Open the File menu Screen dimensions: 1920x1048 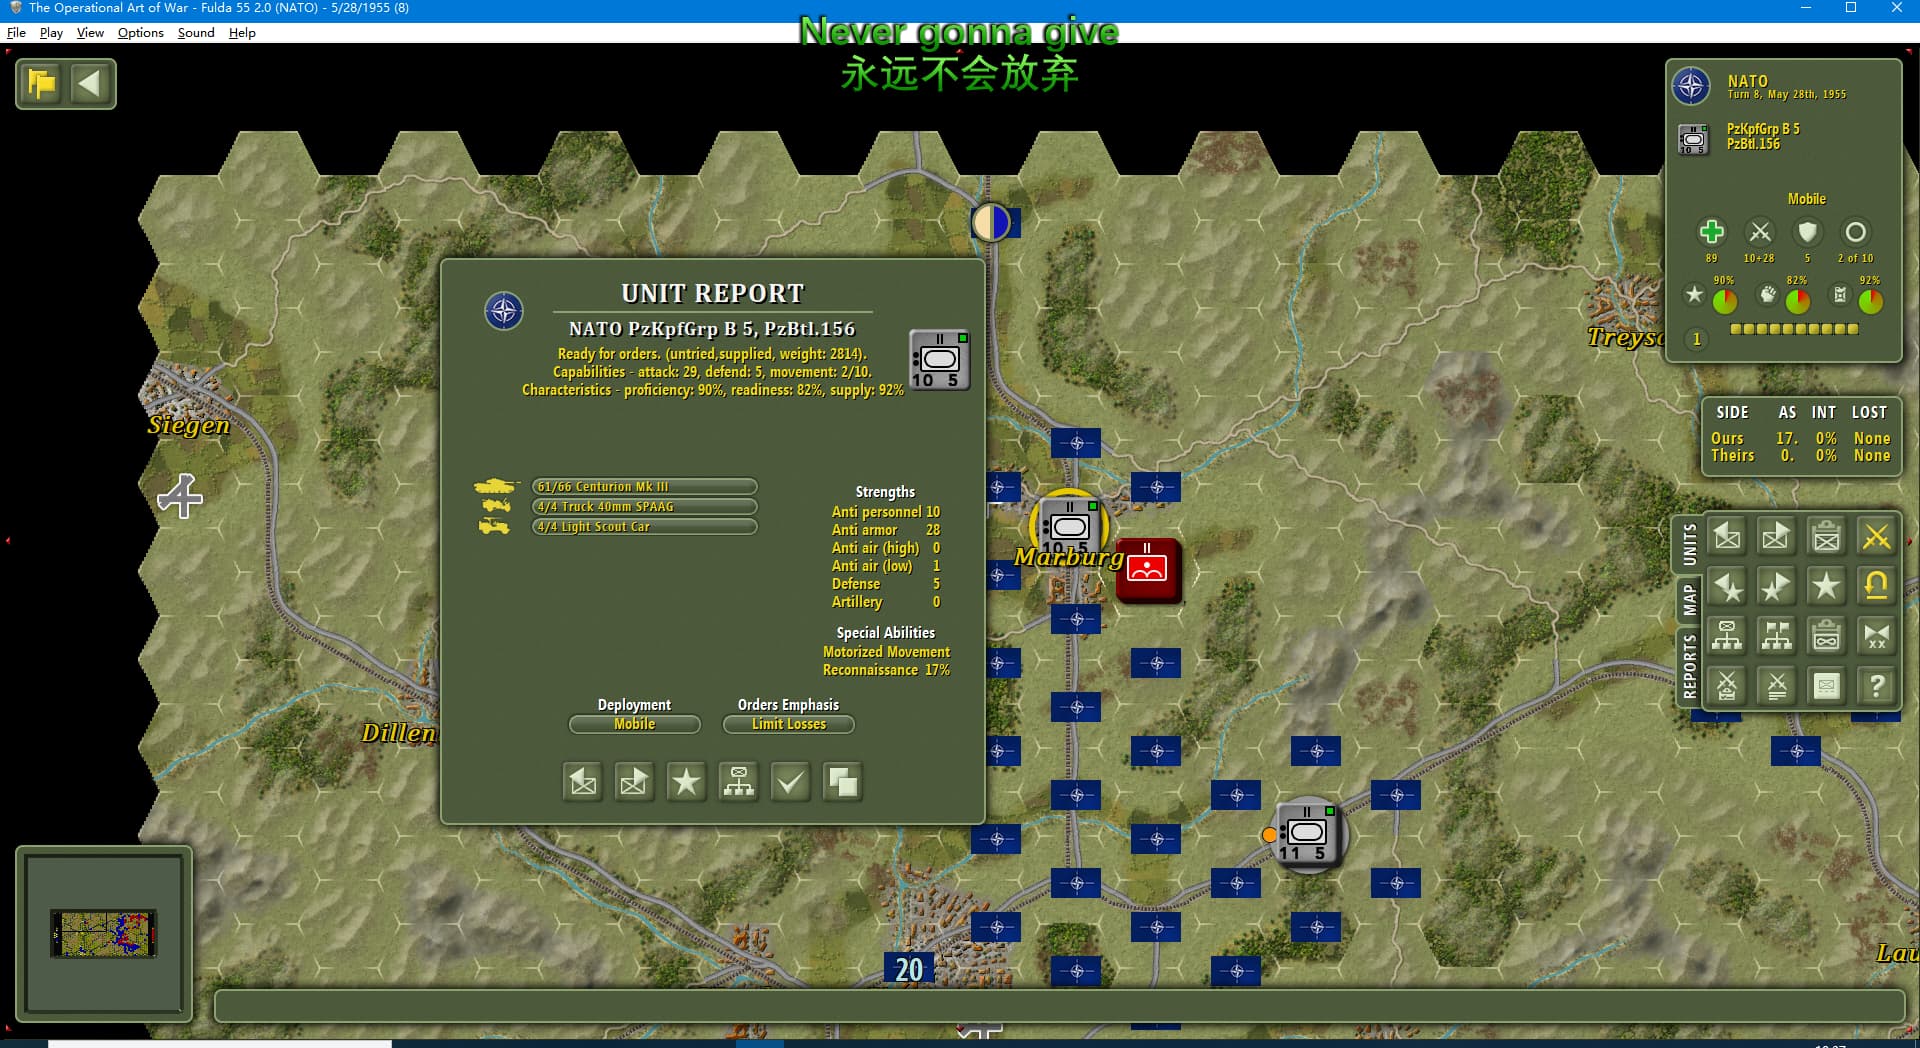click(x=16, y=32)
